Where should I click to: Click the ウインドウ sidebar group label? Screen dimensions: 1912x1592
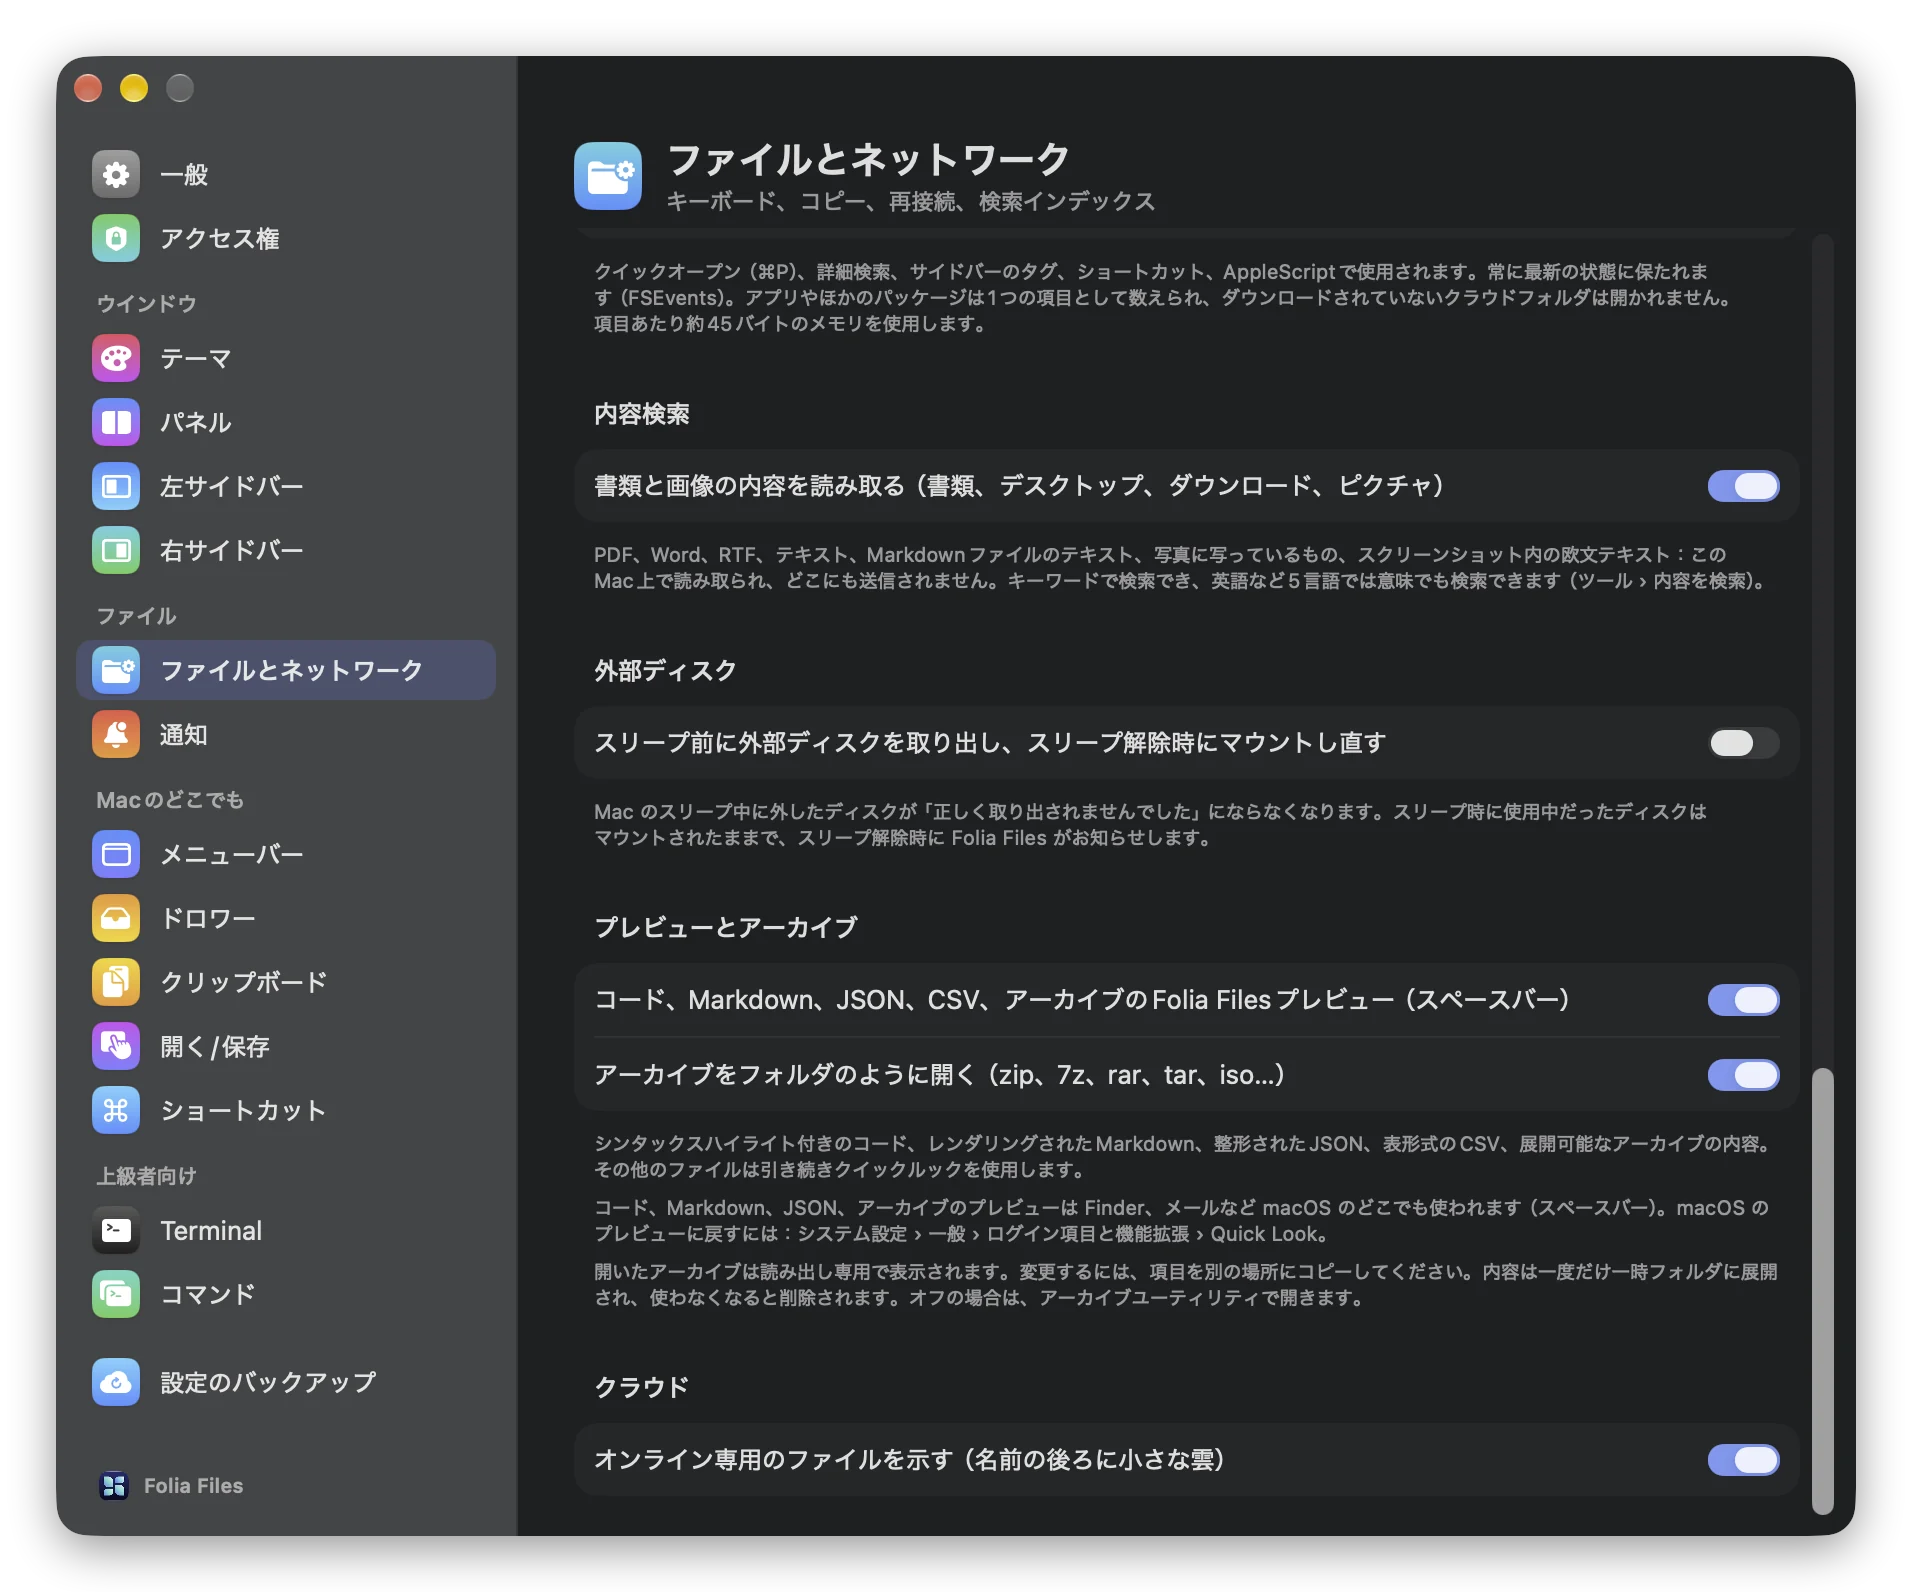(146, 304)
